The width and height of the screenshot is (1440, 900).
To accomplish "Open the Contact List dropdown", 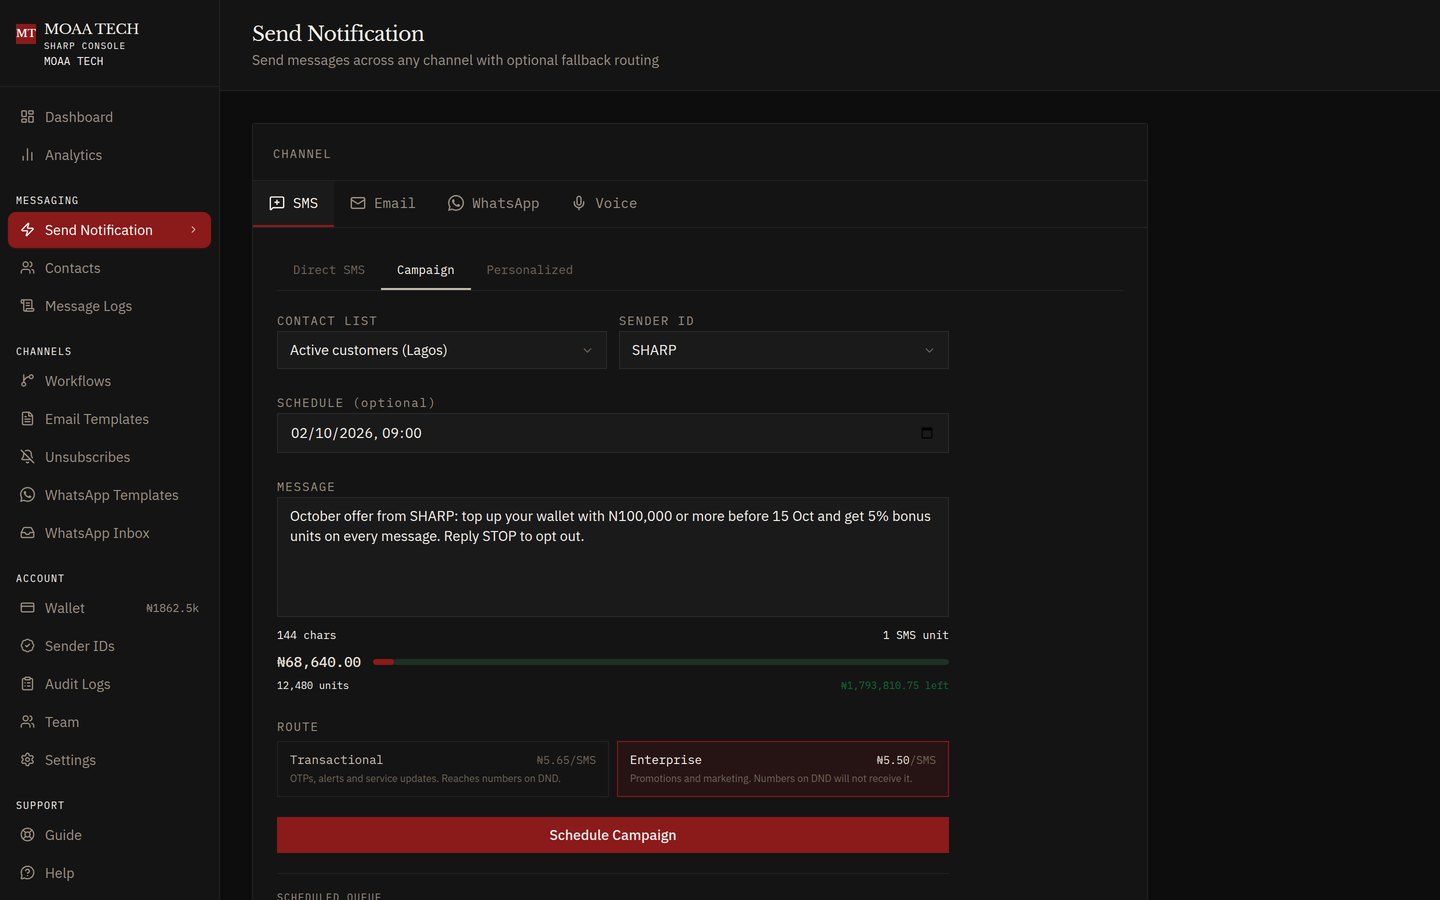I will (x=442, y=350).
